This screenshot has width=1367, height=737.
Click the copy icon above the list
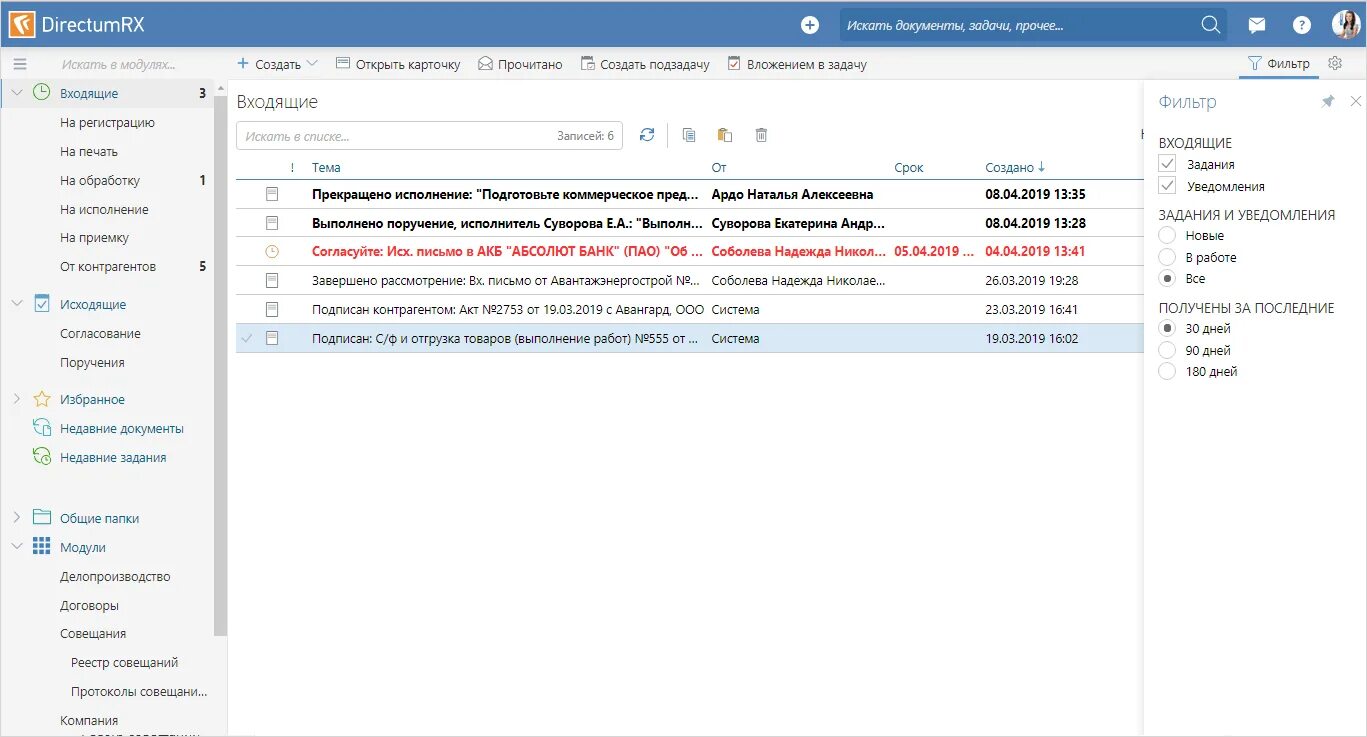687,134
